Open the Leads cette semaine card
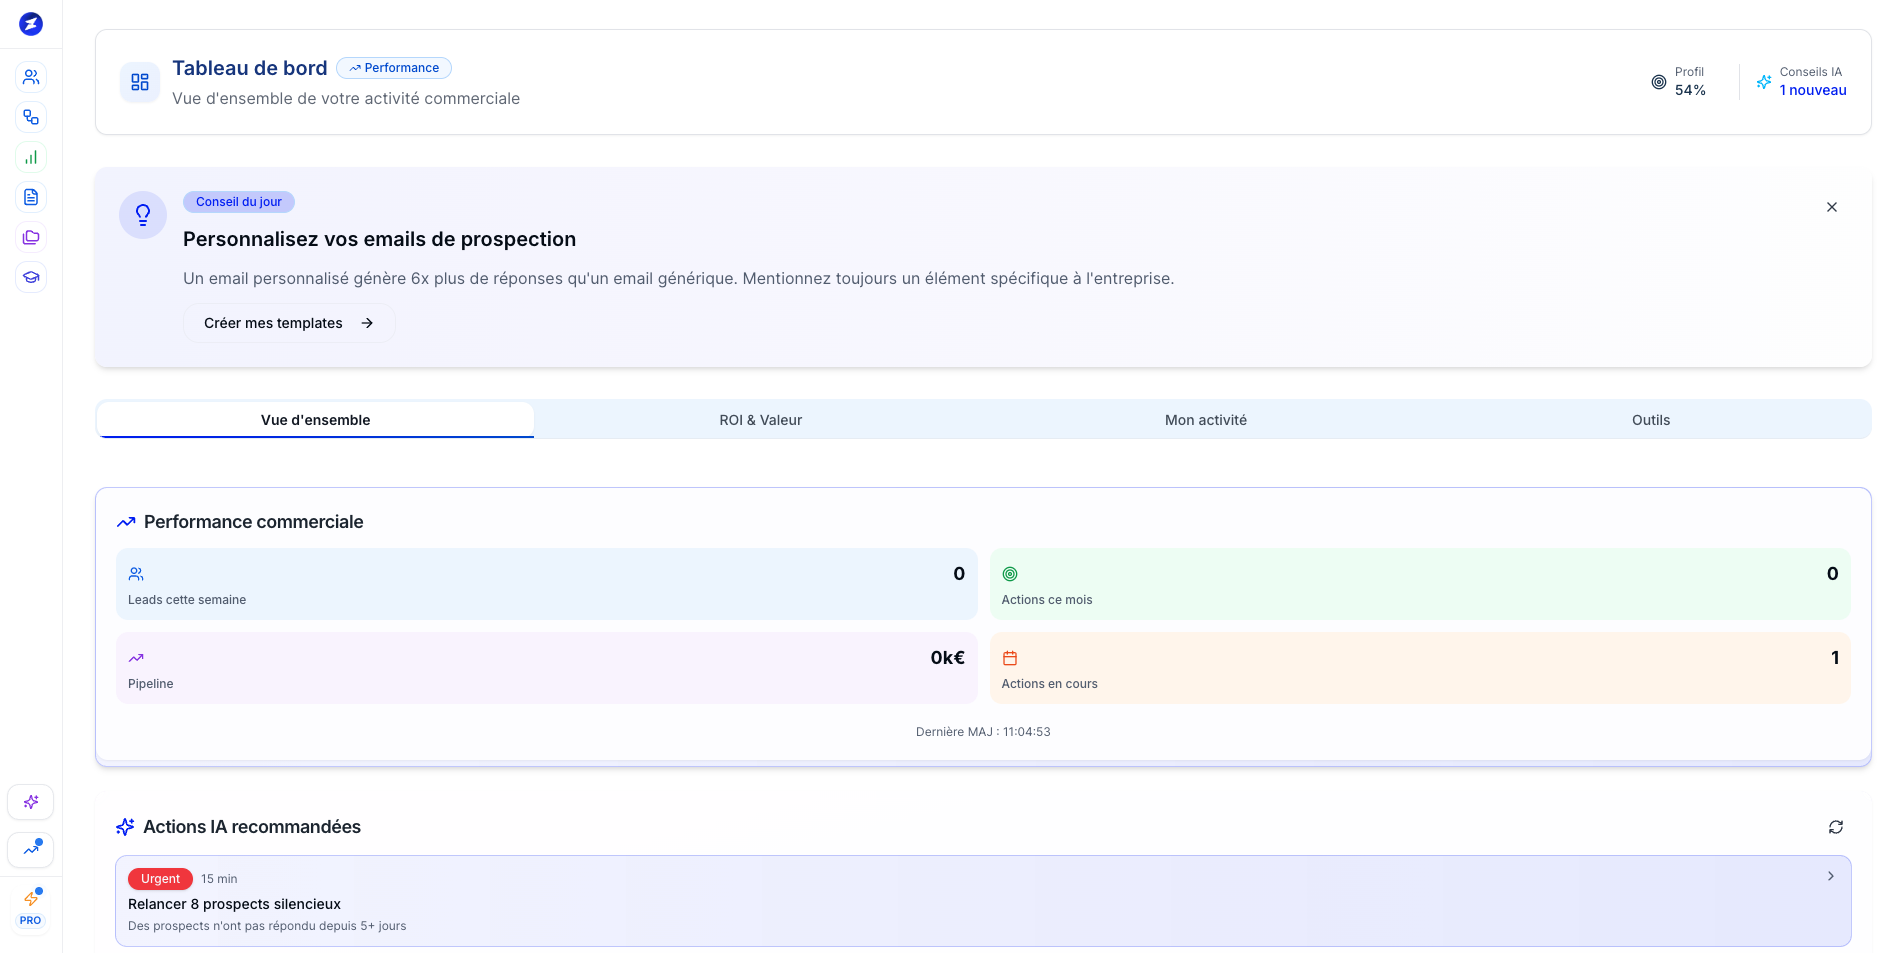The width and height of the screenshot is (1902, 953). pyautogui.click(x=546, y=584)
